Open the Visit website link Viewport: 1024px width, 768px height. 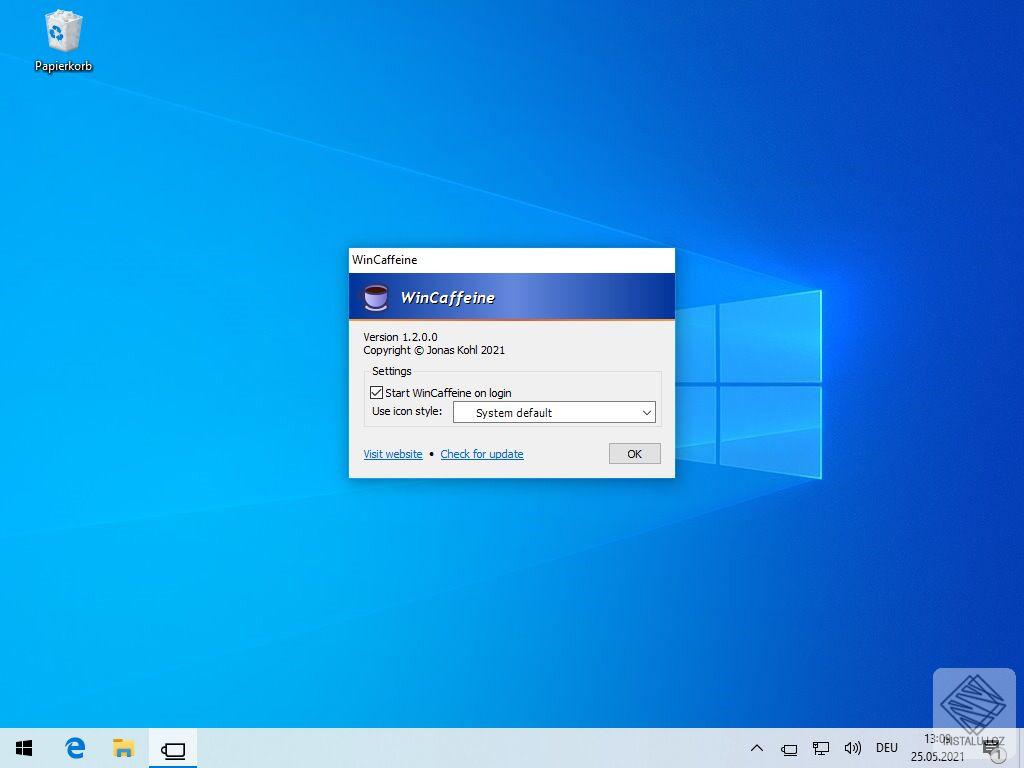pos(393,454)
